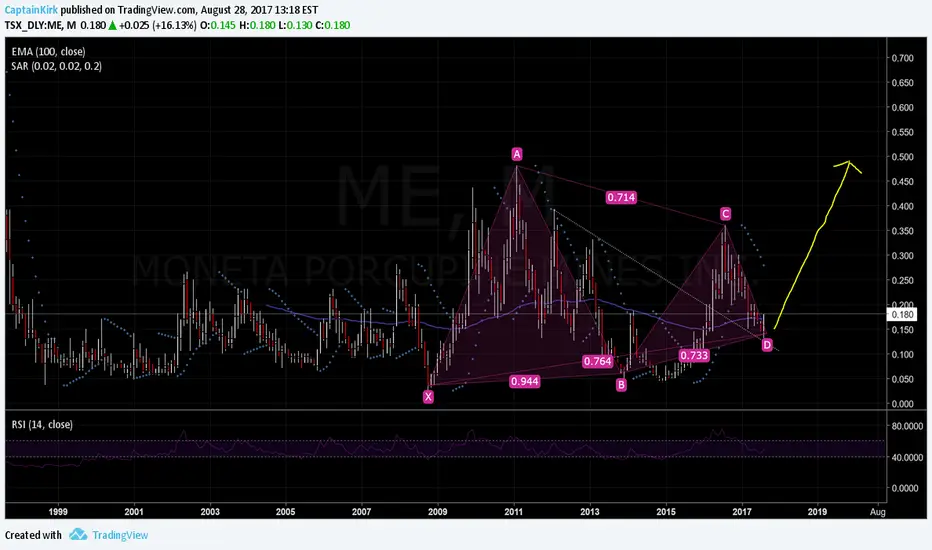Click the 2019 label on time axis
Viewport: 932px width, 550px height.
click(817, 511)
